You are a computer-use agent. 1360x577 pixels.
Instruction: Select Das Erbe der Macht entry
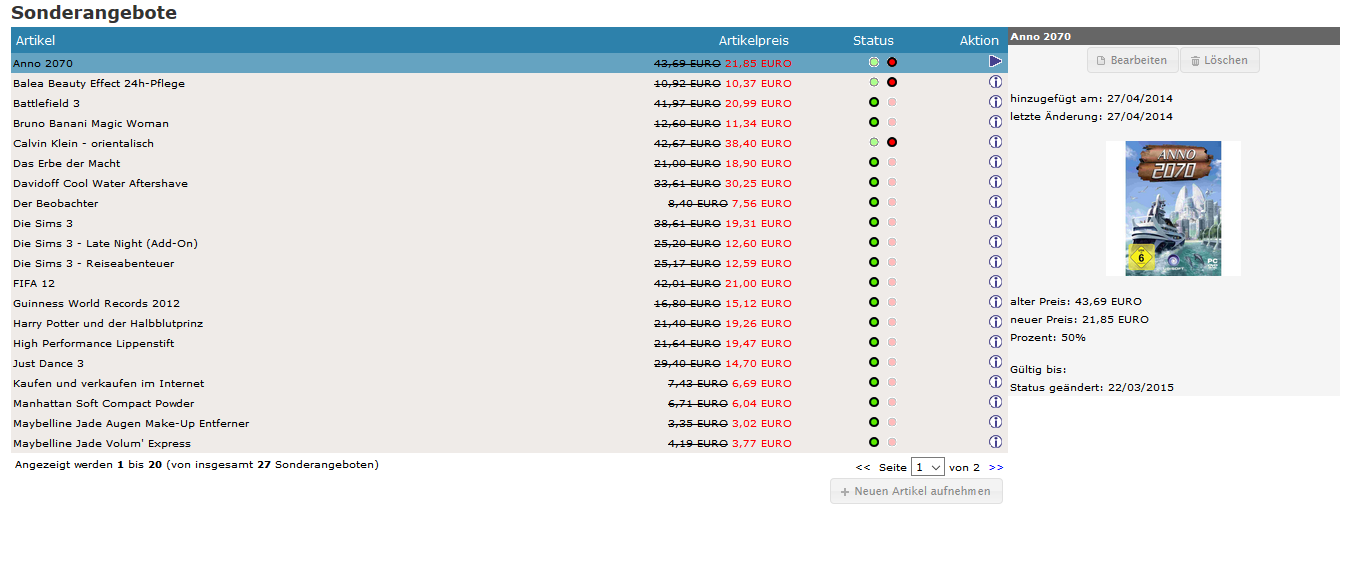[x=66, y=163]
